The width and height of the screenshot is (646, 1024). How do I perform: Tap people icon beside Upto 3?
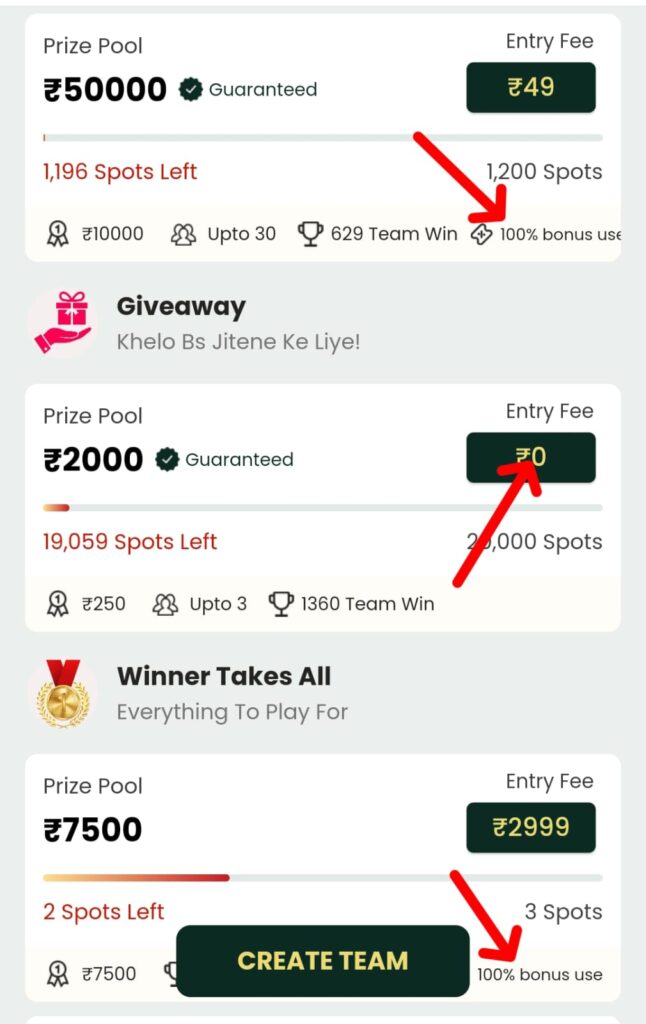[x=165, y=604]
